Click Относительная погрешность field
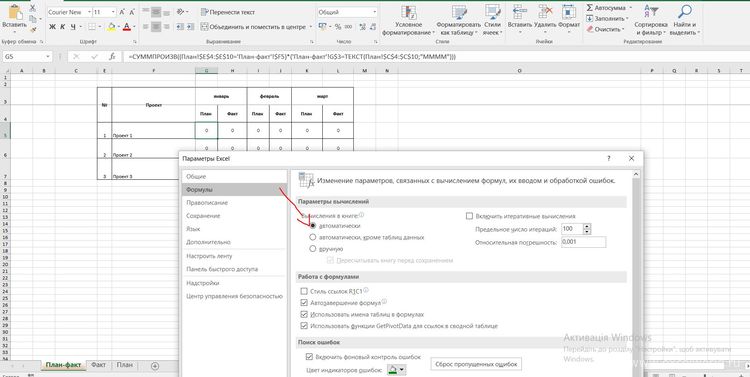This screenshot has width=750, height=377. pyautogui.click(x=583, y=242)
